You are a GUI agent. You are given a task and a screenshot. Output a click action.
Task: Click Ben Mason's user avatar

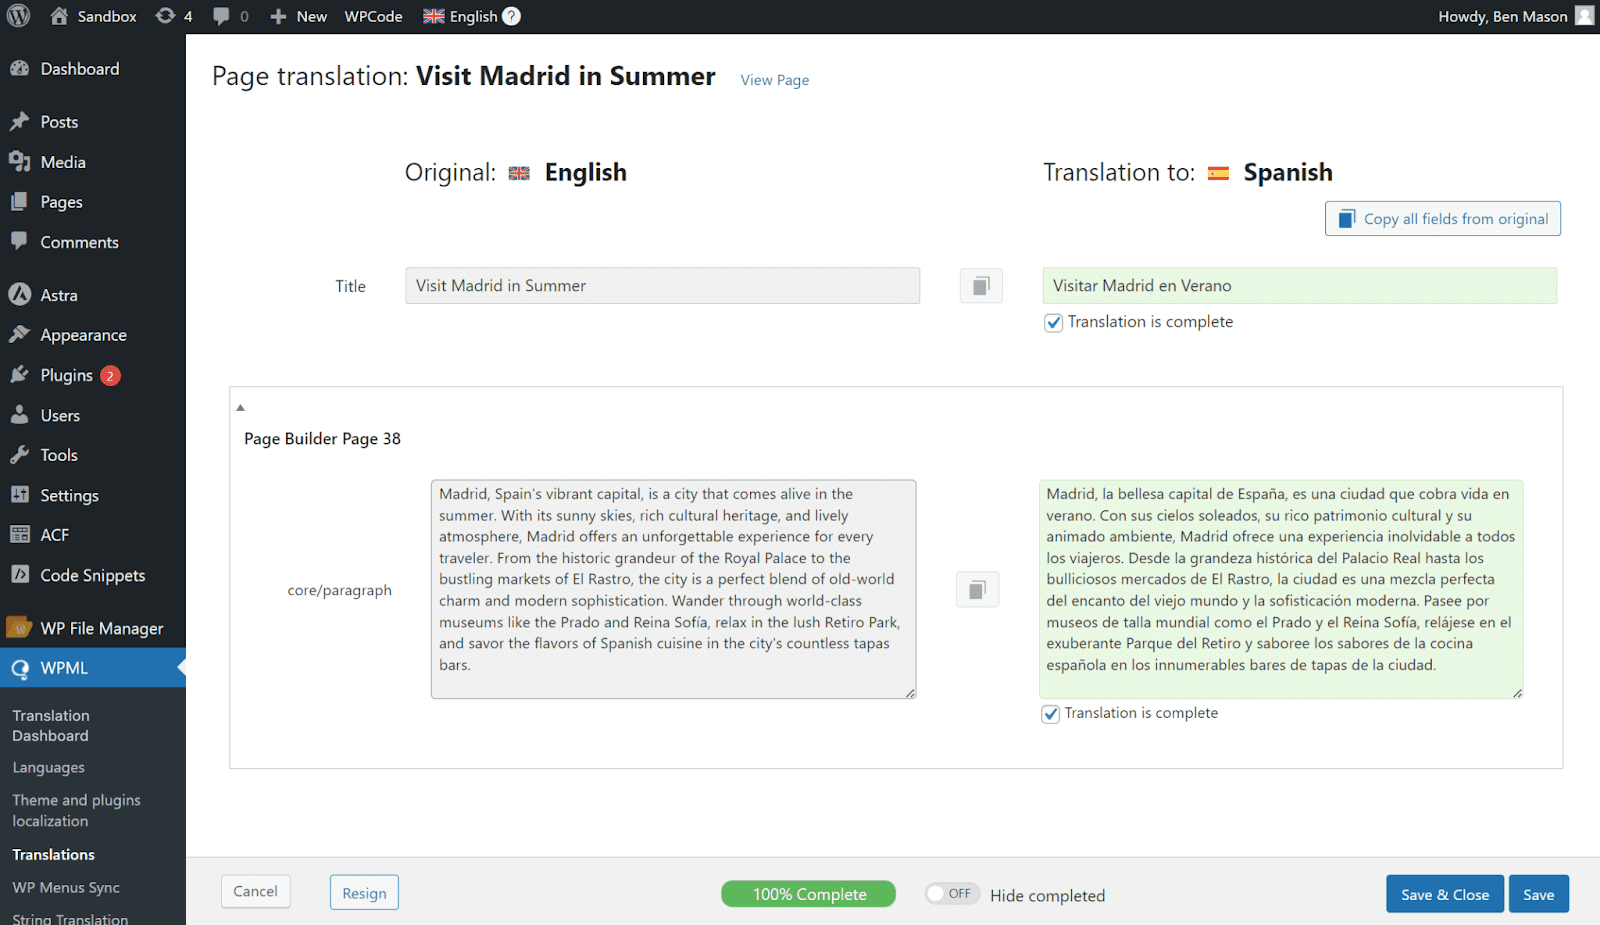click(1584, 16)
